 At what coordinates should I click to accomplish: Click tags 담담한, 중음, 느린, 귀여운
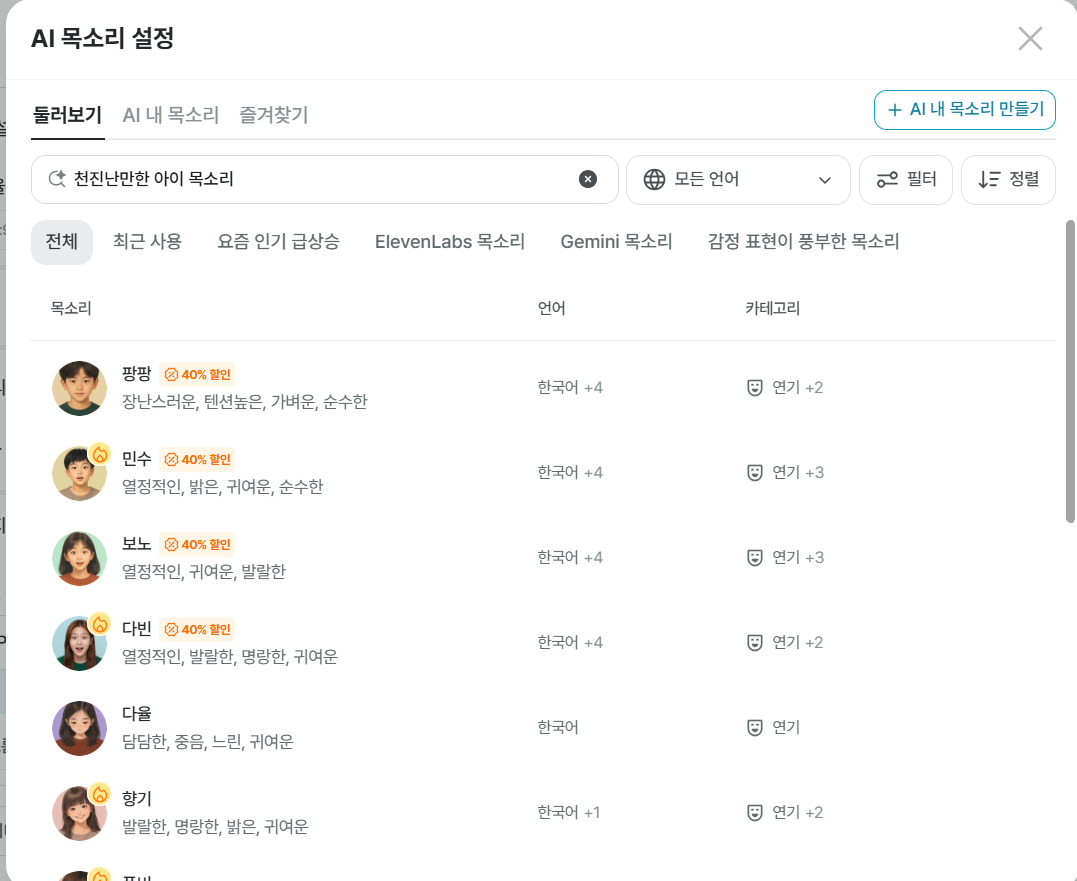pos(207,742)
